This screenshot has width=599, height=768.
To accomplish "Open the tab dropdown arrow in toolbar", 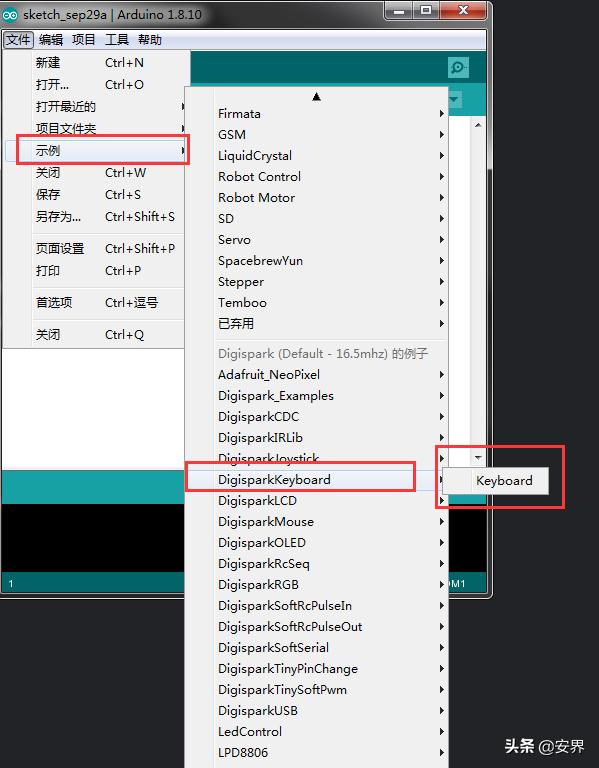I will 454,99.
